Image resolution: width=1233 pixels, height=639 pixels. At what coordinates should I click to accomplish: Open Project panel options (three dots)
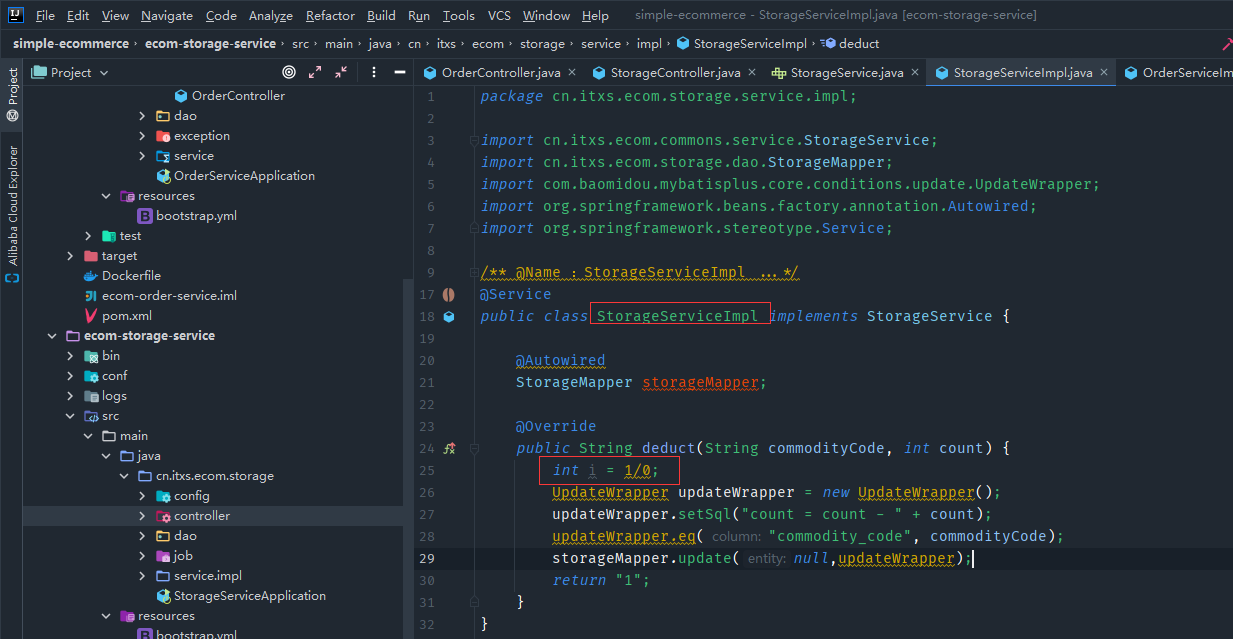(374, 72)
